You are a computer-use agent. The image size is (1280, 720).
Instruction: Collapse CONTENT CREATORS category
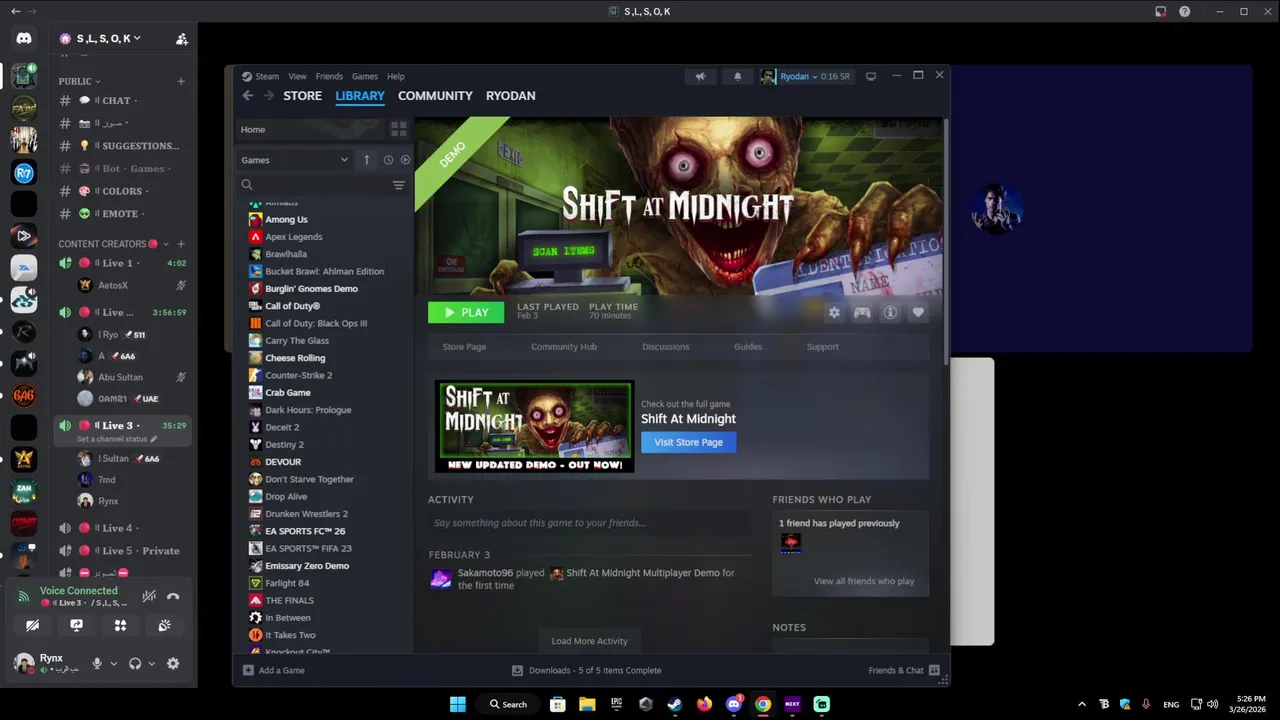[x=113, y=244]
